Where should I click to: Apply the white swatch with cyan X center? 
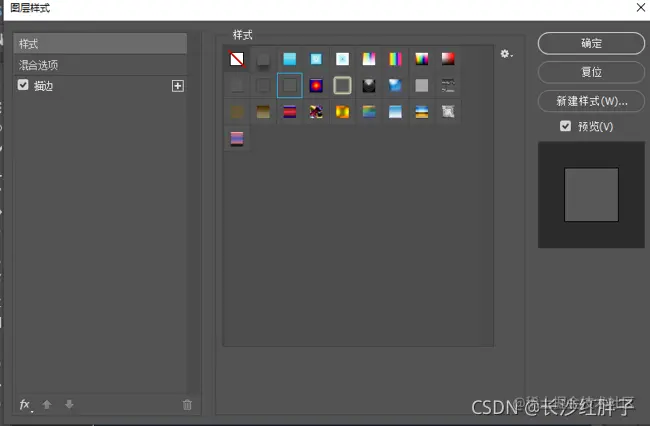342,59
